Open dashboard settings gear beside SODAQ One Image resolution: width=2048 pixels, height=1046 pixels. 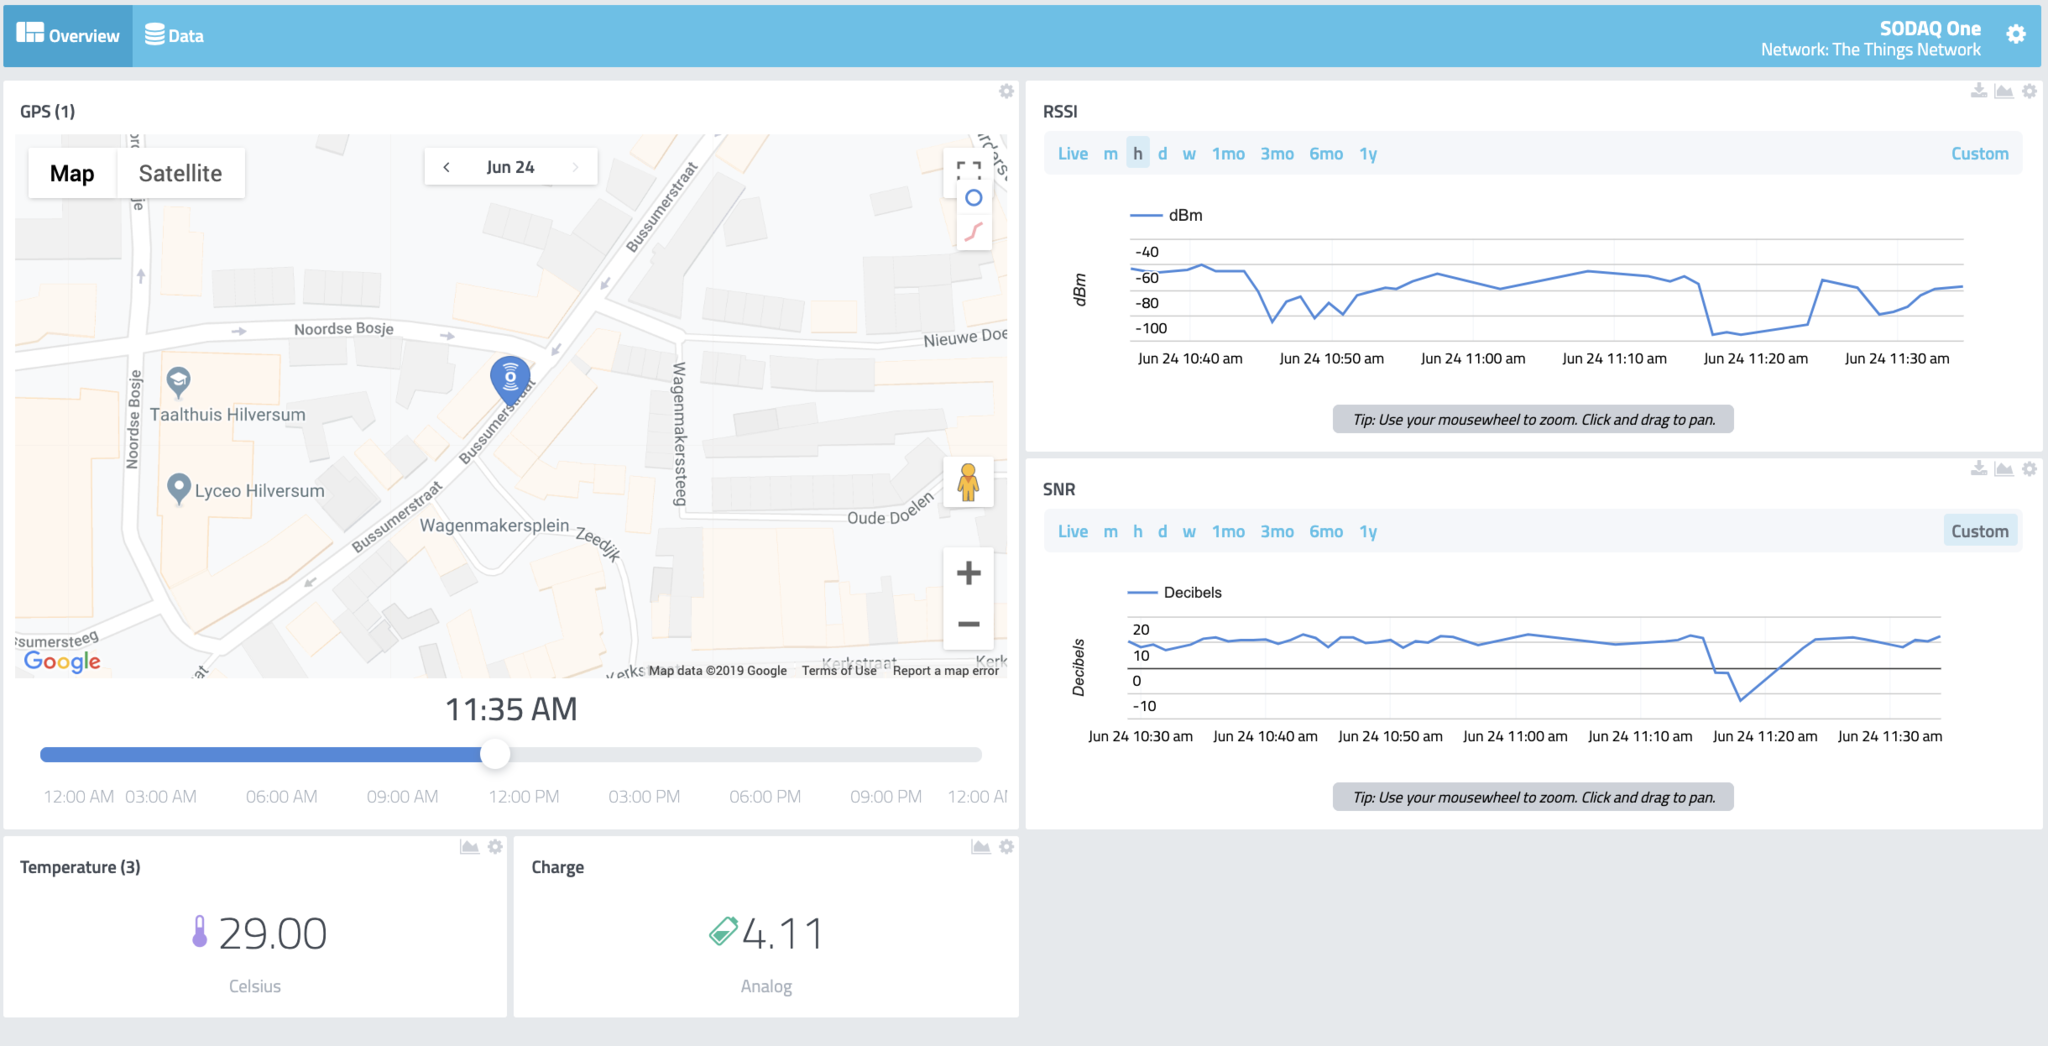pos(2016,34)
